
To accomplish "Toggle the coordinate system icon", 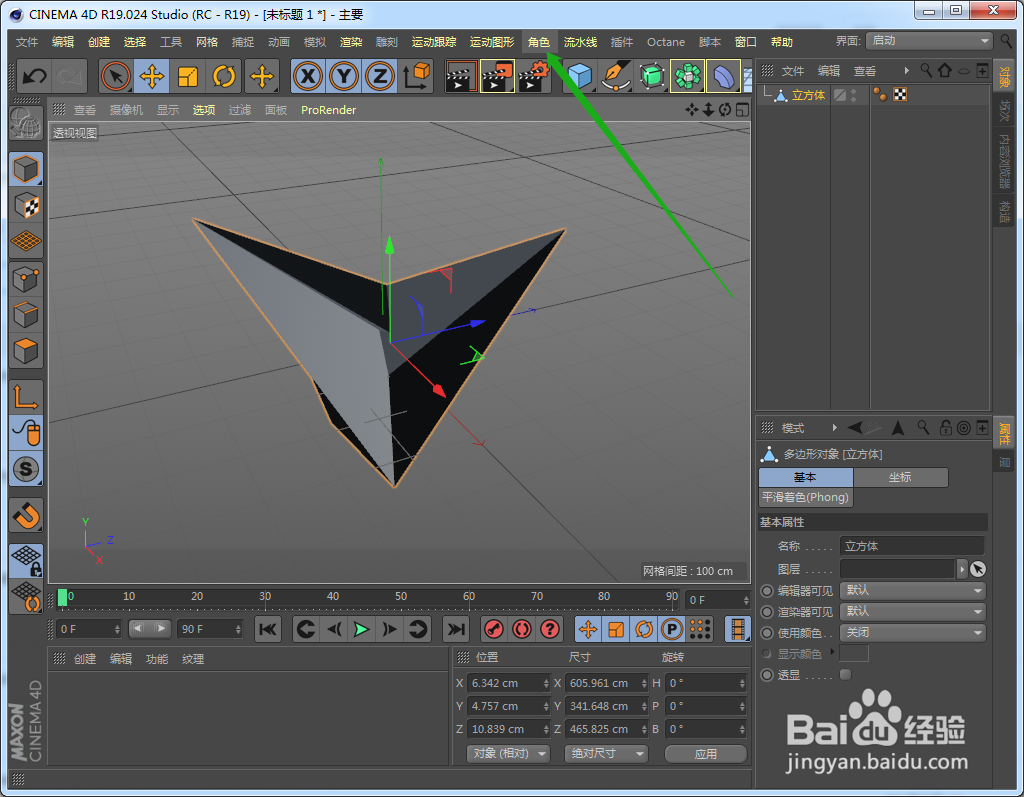I will pos(416,76).
